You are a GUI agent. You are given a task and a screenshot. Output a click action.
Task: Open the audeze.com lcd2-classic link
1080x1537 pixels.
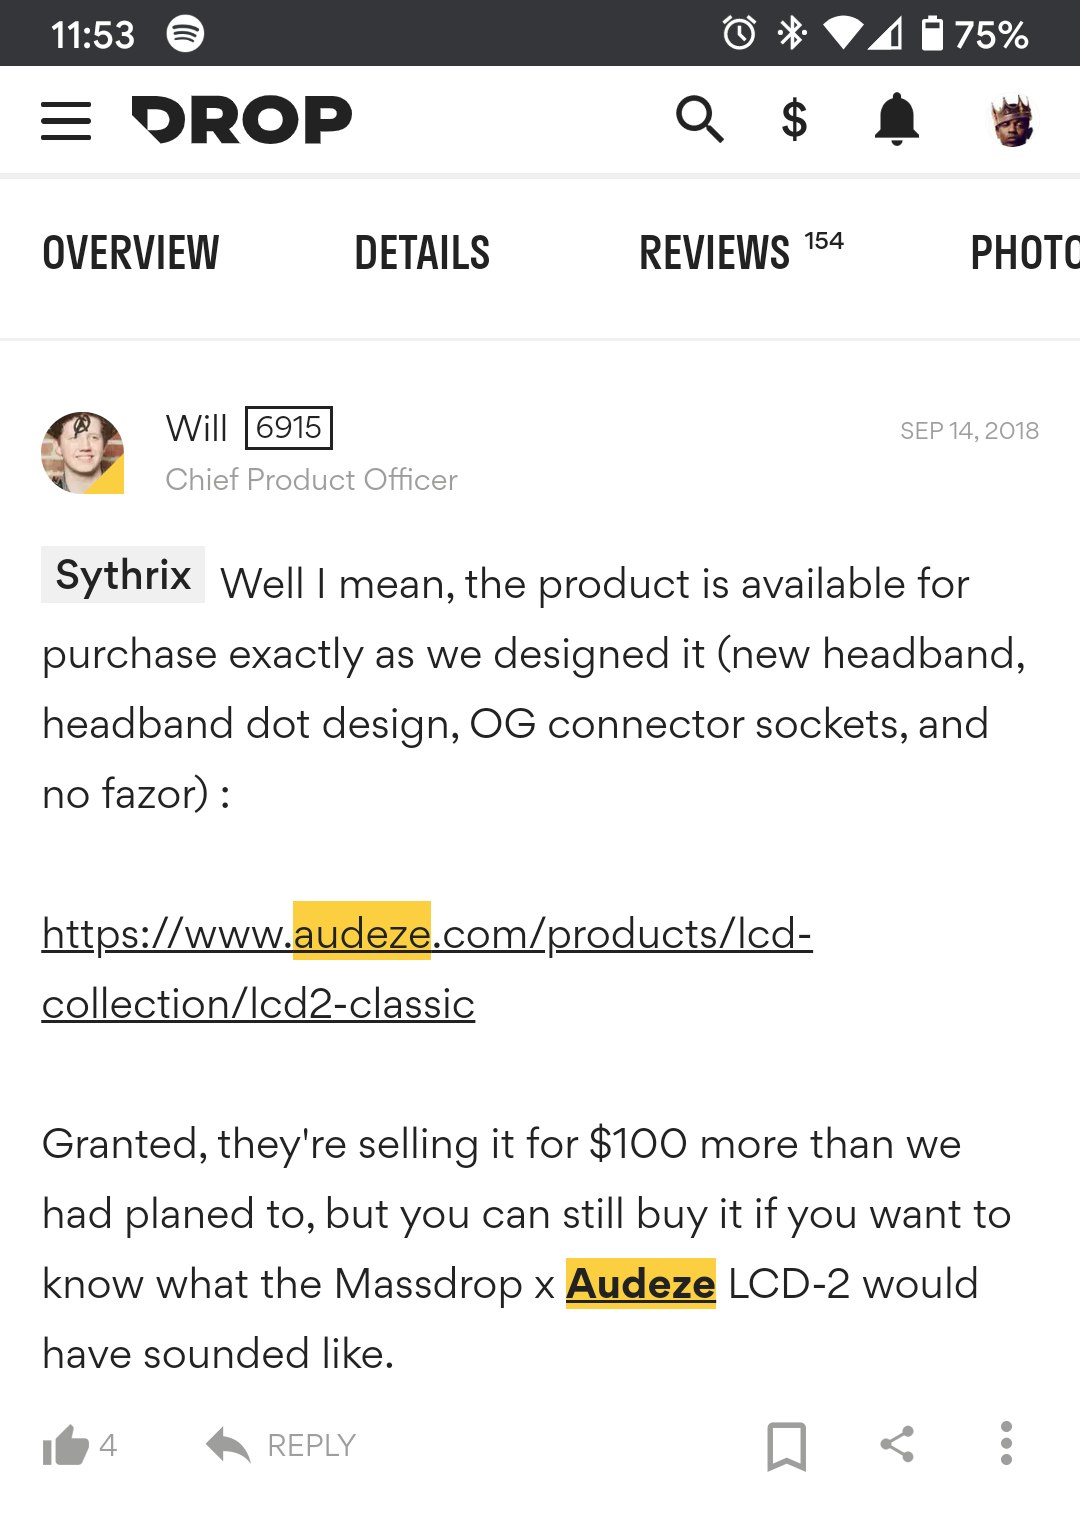pos(427,935)
